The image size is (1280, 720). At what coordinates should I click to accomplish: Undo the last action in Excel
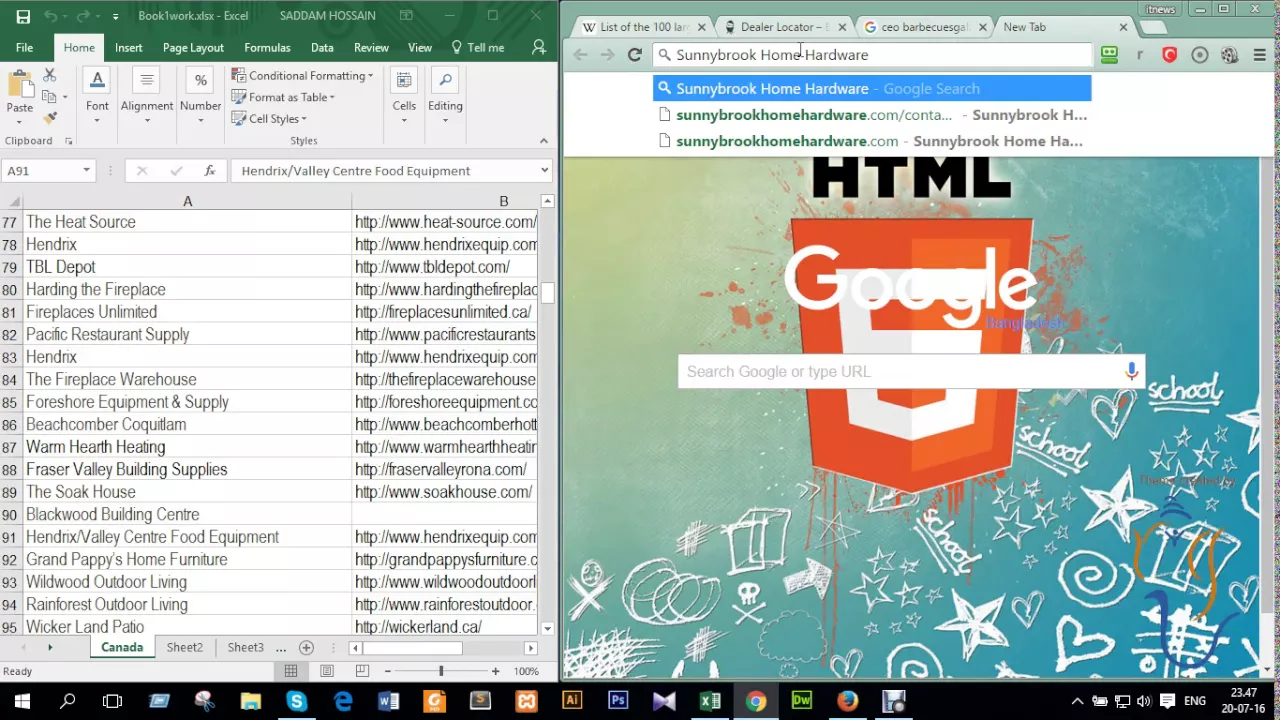(x=51, y=16)
